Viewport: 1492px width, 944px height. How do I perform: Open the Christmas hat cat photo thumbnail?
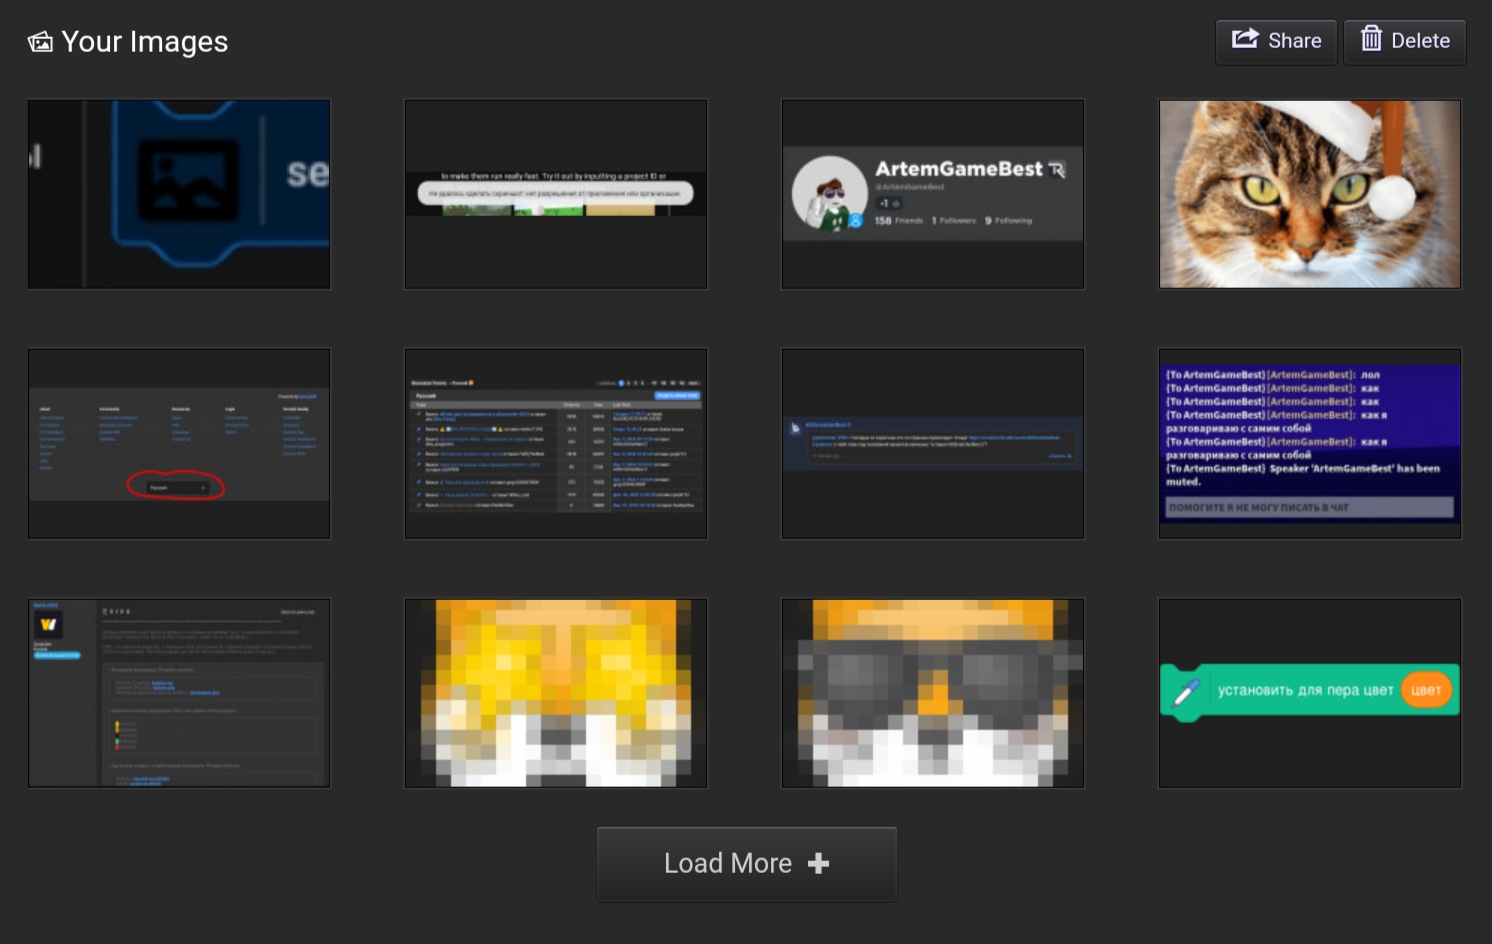1309,193
